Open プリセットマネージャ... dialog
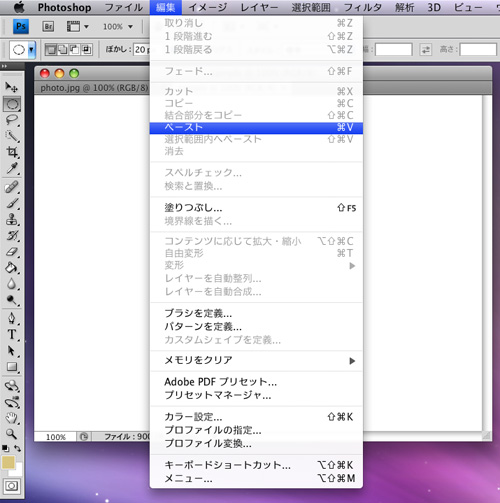This screenshot has width=500, height=503. tap(256, 395)
